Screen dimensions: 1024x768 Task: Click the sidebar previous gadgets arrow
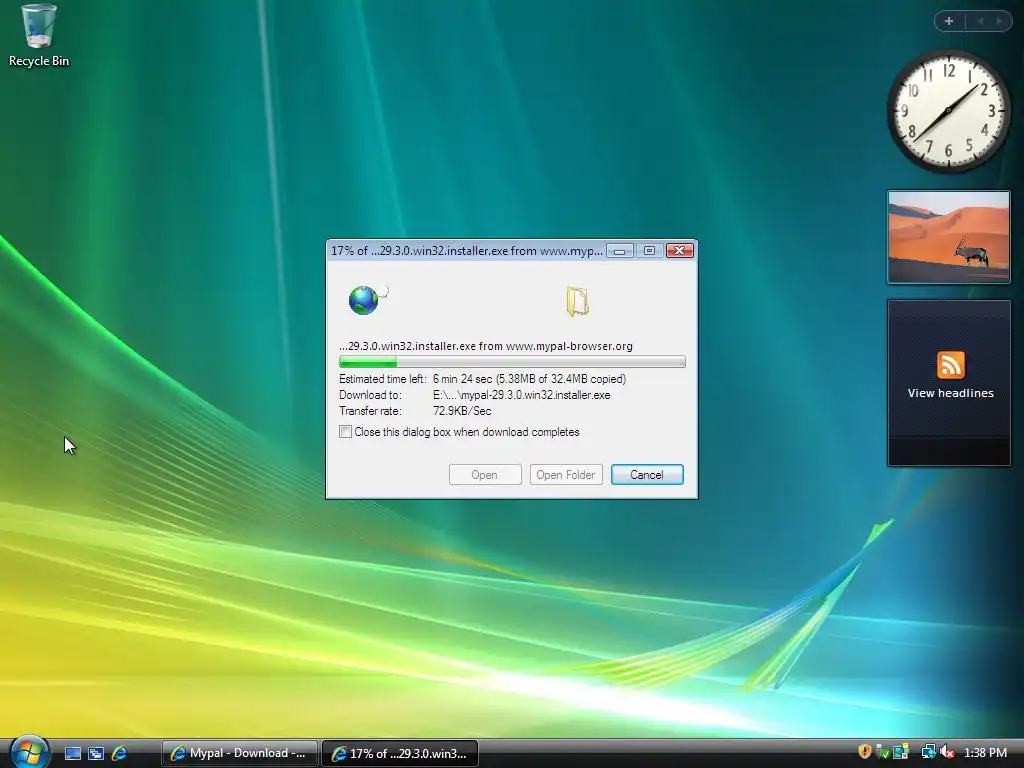980,21
